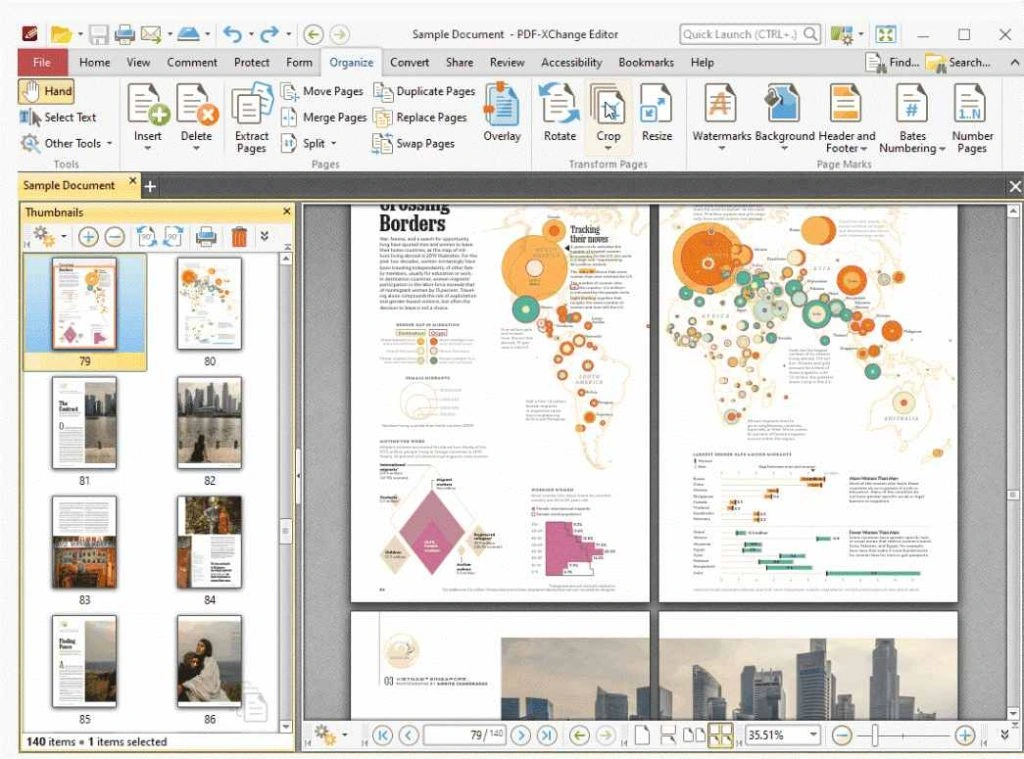This screenshot has width=1024, height=759.
Task: Select Merge Pages
Action: click(x=324, y=118)
